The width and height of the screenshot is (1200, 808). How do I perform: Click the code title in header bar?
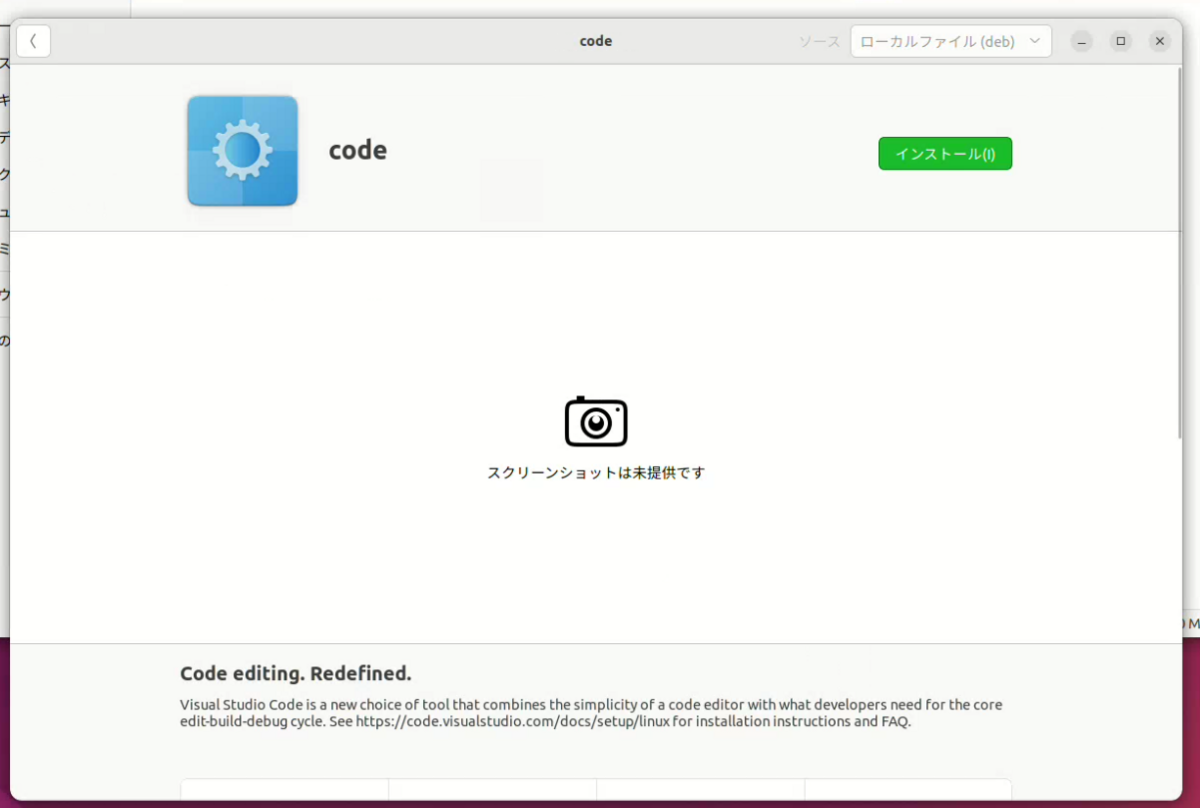[596, 41]
